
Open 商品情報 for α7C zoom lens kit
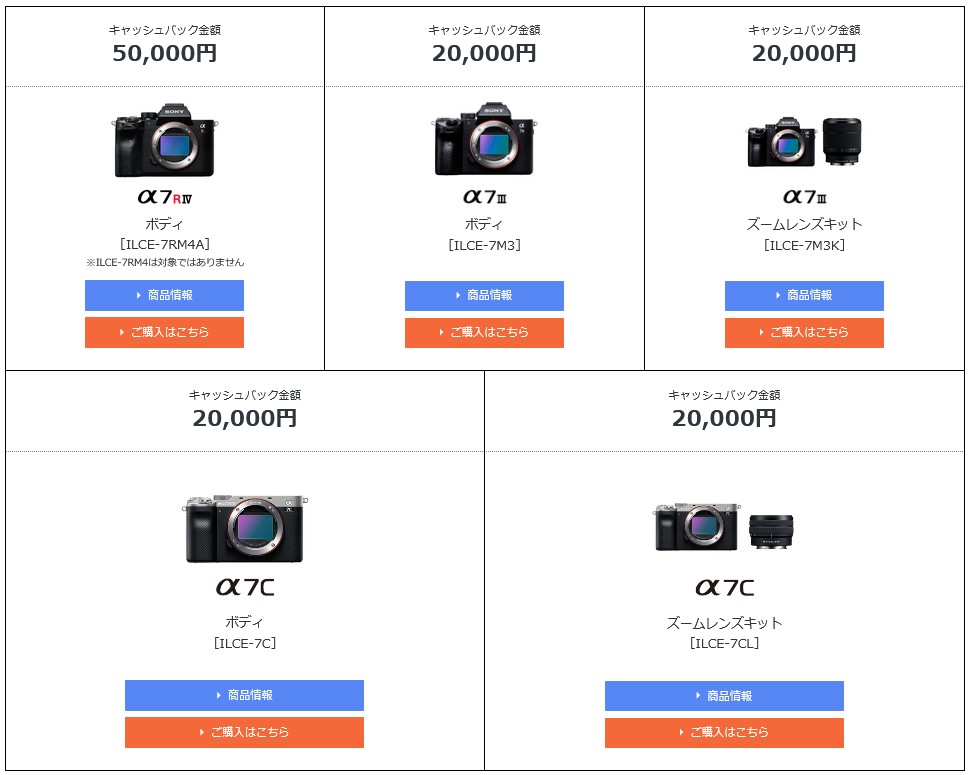click(724, 696)
